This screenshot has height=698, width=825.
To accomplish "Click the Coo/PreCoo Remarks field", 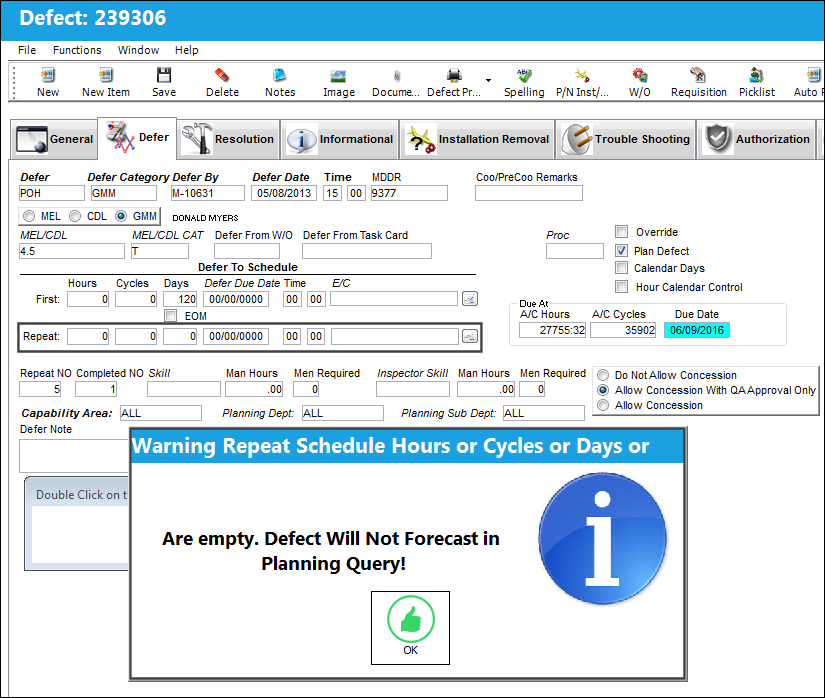I will 529,193.
